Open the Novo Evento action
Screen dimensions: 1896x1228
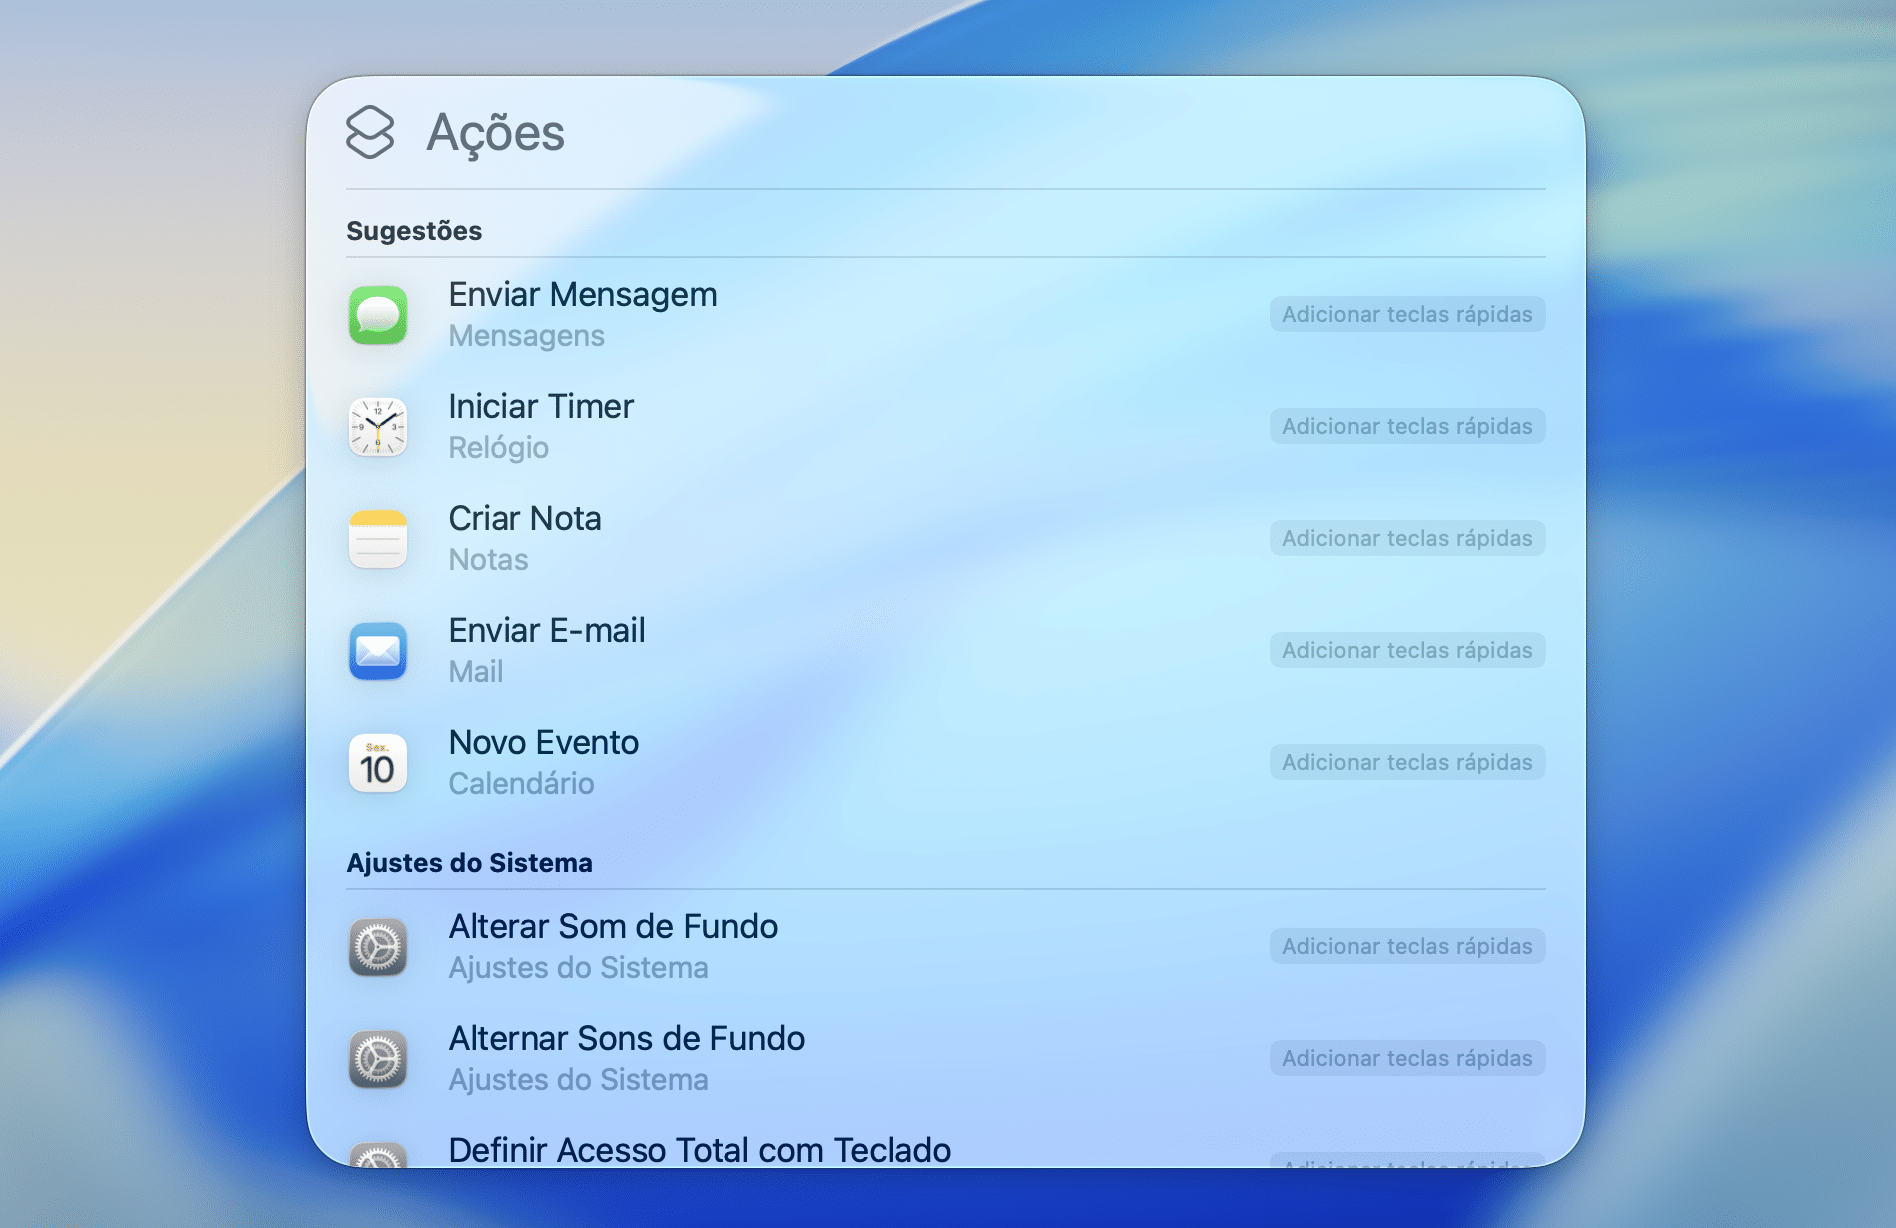coord(543,744)
